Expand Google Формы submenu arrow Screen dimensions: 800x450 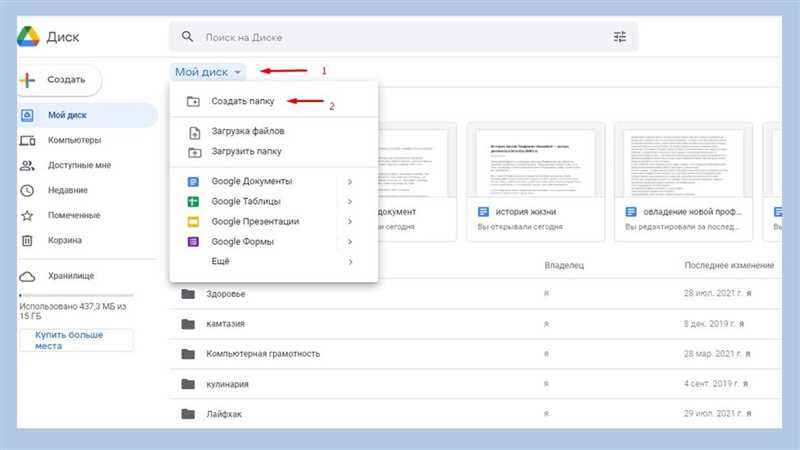(350, 241)
